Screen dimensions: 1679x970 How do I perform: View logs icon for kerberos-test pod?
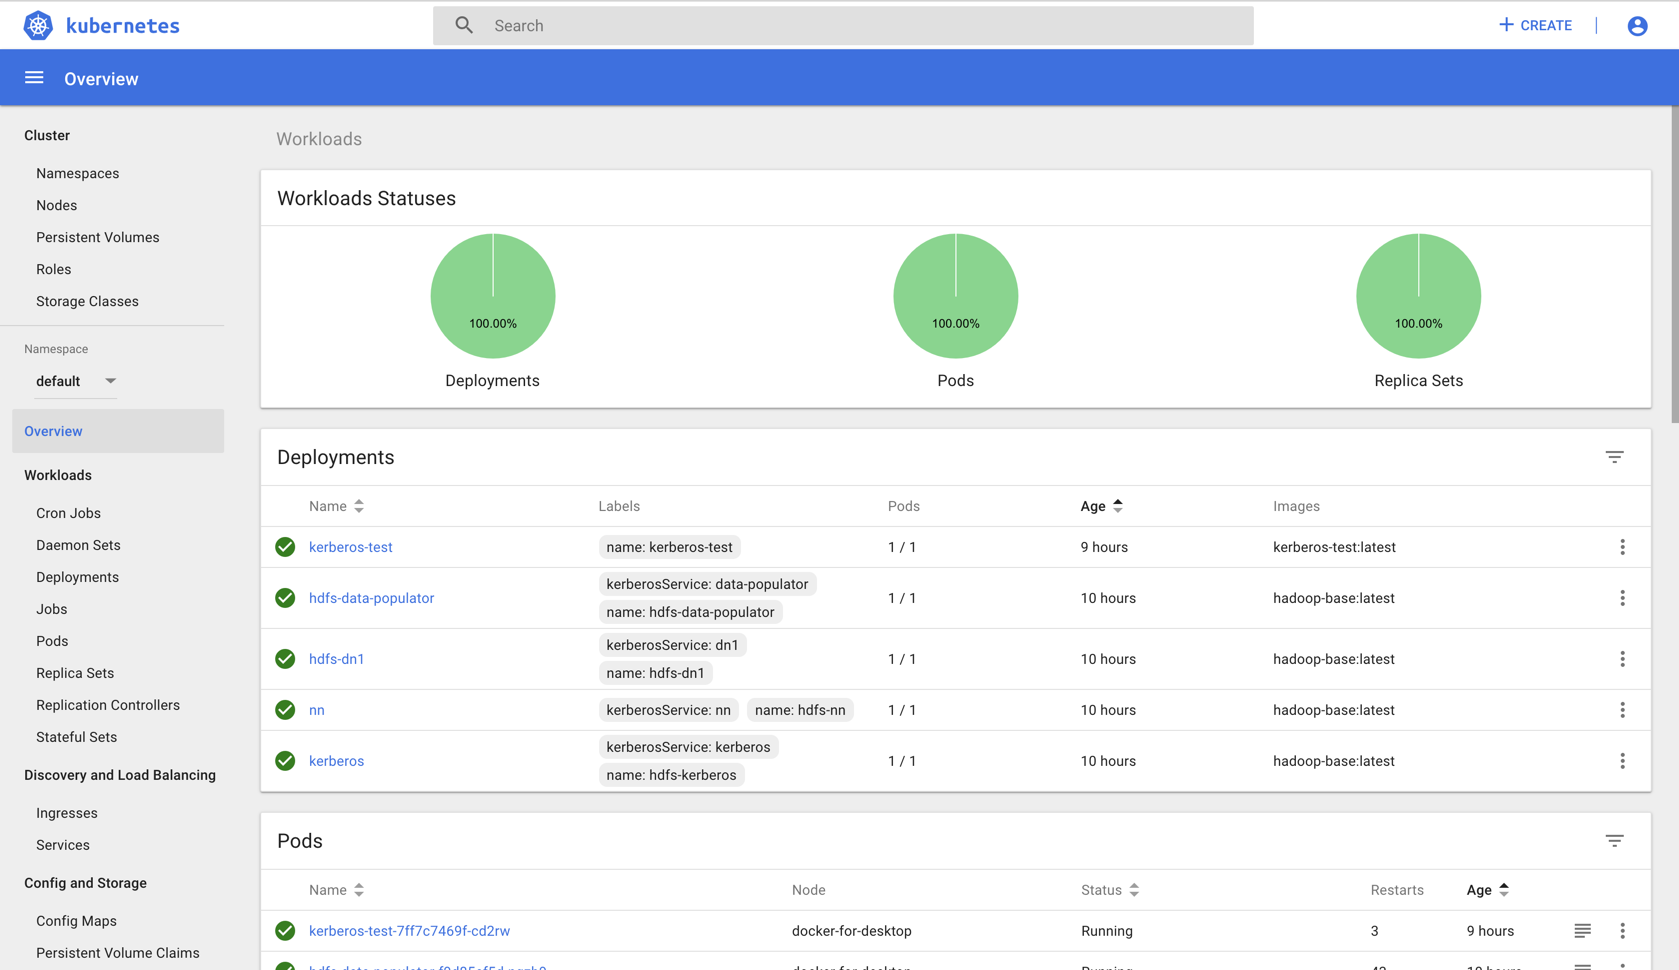coord(1582,931)
